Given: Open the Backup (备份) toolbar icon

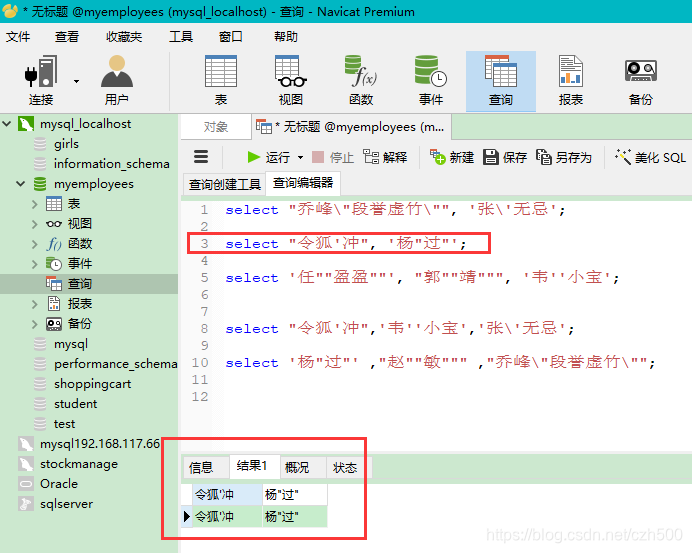Looking at the screenshot, I should (x=640, y=80).
